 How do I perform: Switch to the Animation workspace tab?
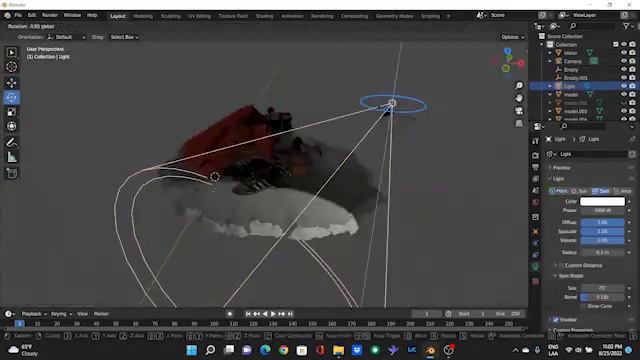tap(292, 16)
